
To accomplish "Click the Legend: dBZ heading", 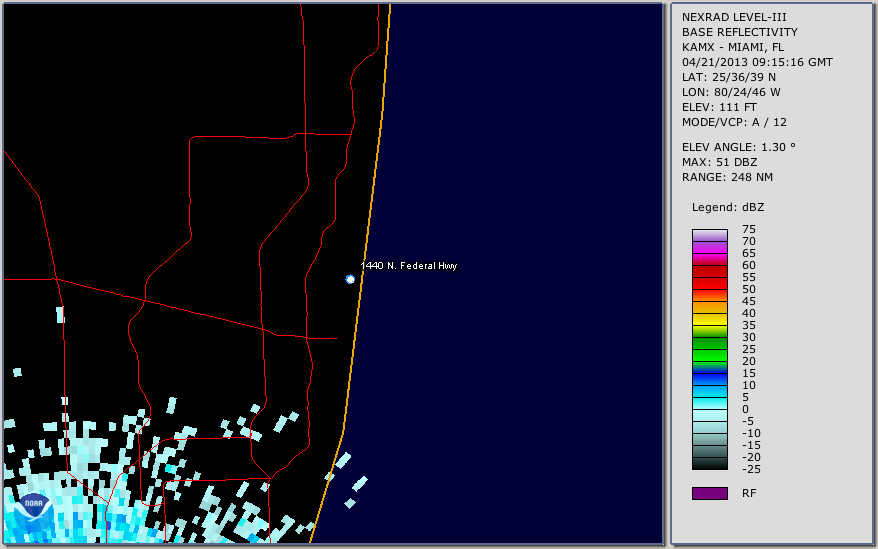I will coord(728,207).
